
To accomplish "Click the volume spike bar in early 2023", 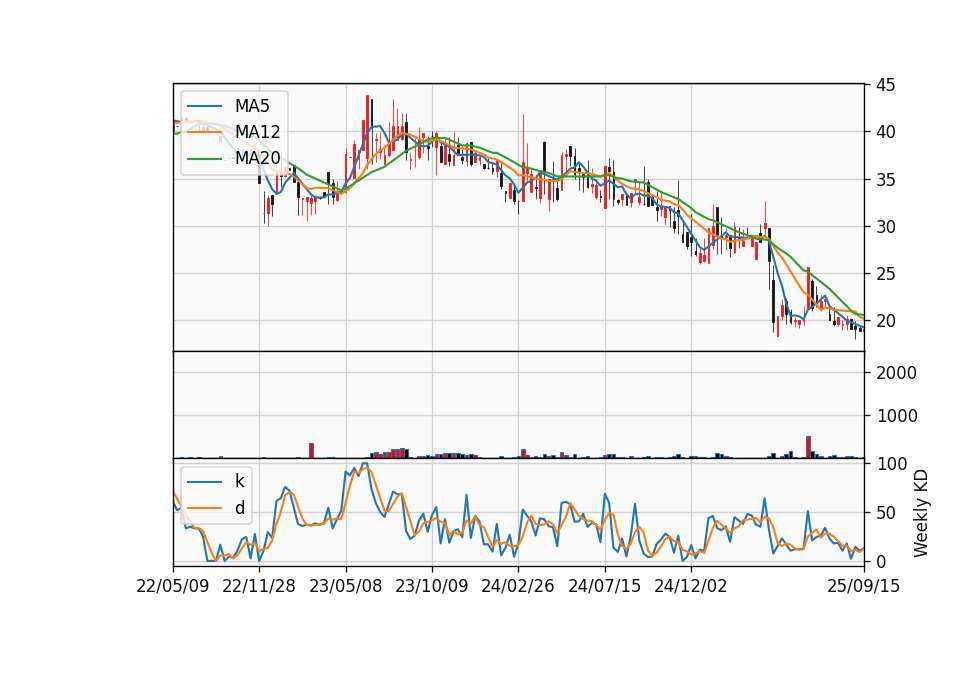I will 311,451.
